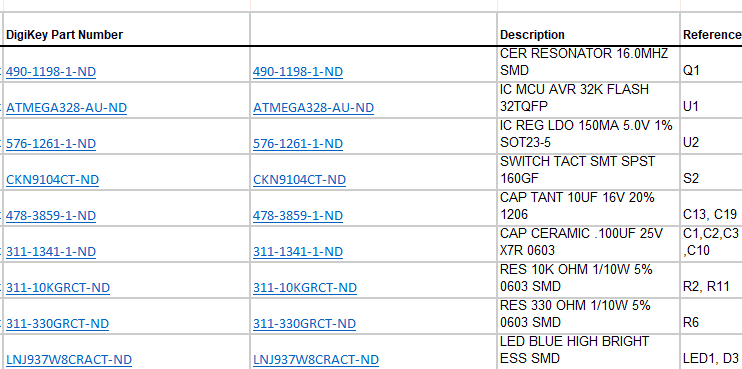
Task: Select the RES 10K OHM description cell
Action: [x=588, y=280]
